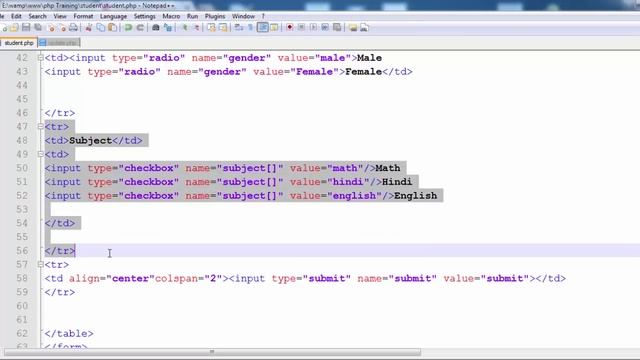
Task: Copy selection using toolbar icon
Action: (x=100, y=27)
